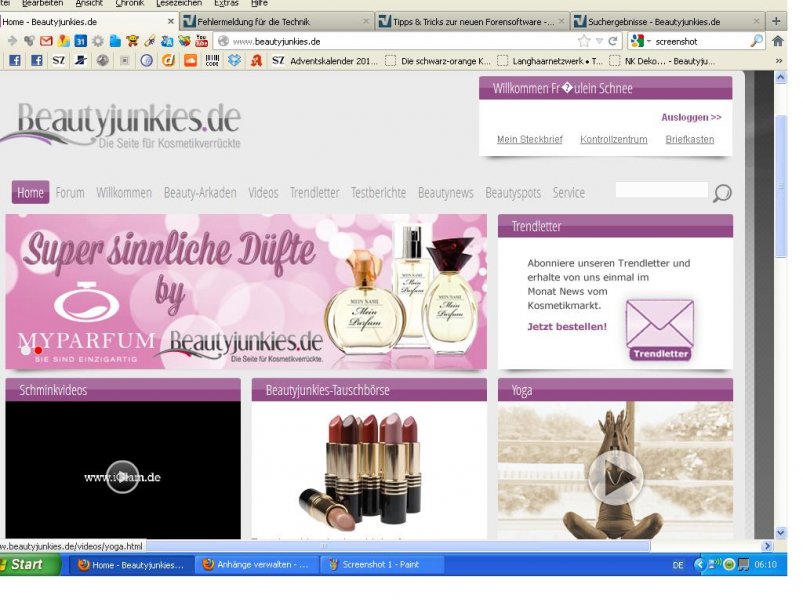803x602 pixels.
Task: Open the URL history dropdown arrow
Action: tap(599, 41)
